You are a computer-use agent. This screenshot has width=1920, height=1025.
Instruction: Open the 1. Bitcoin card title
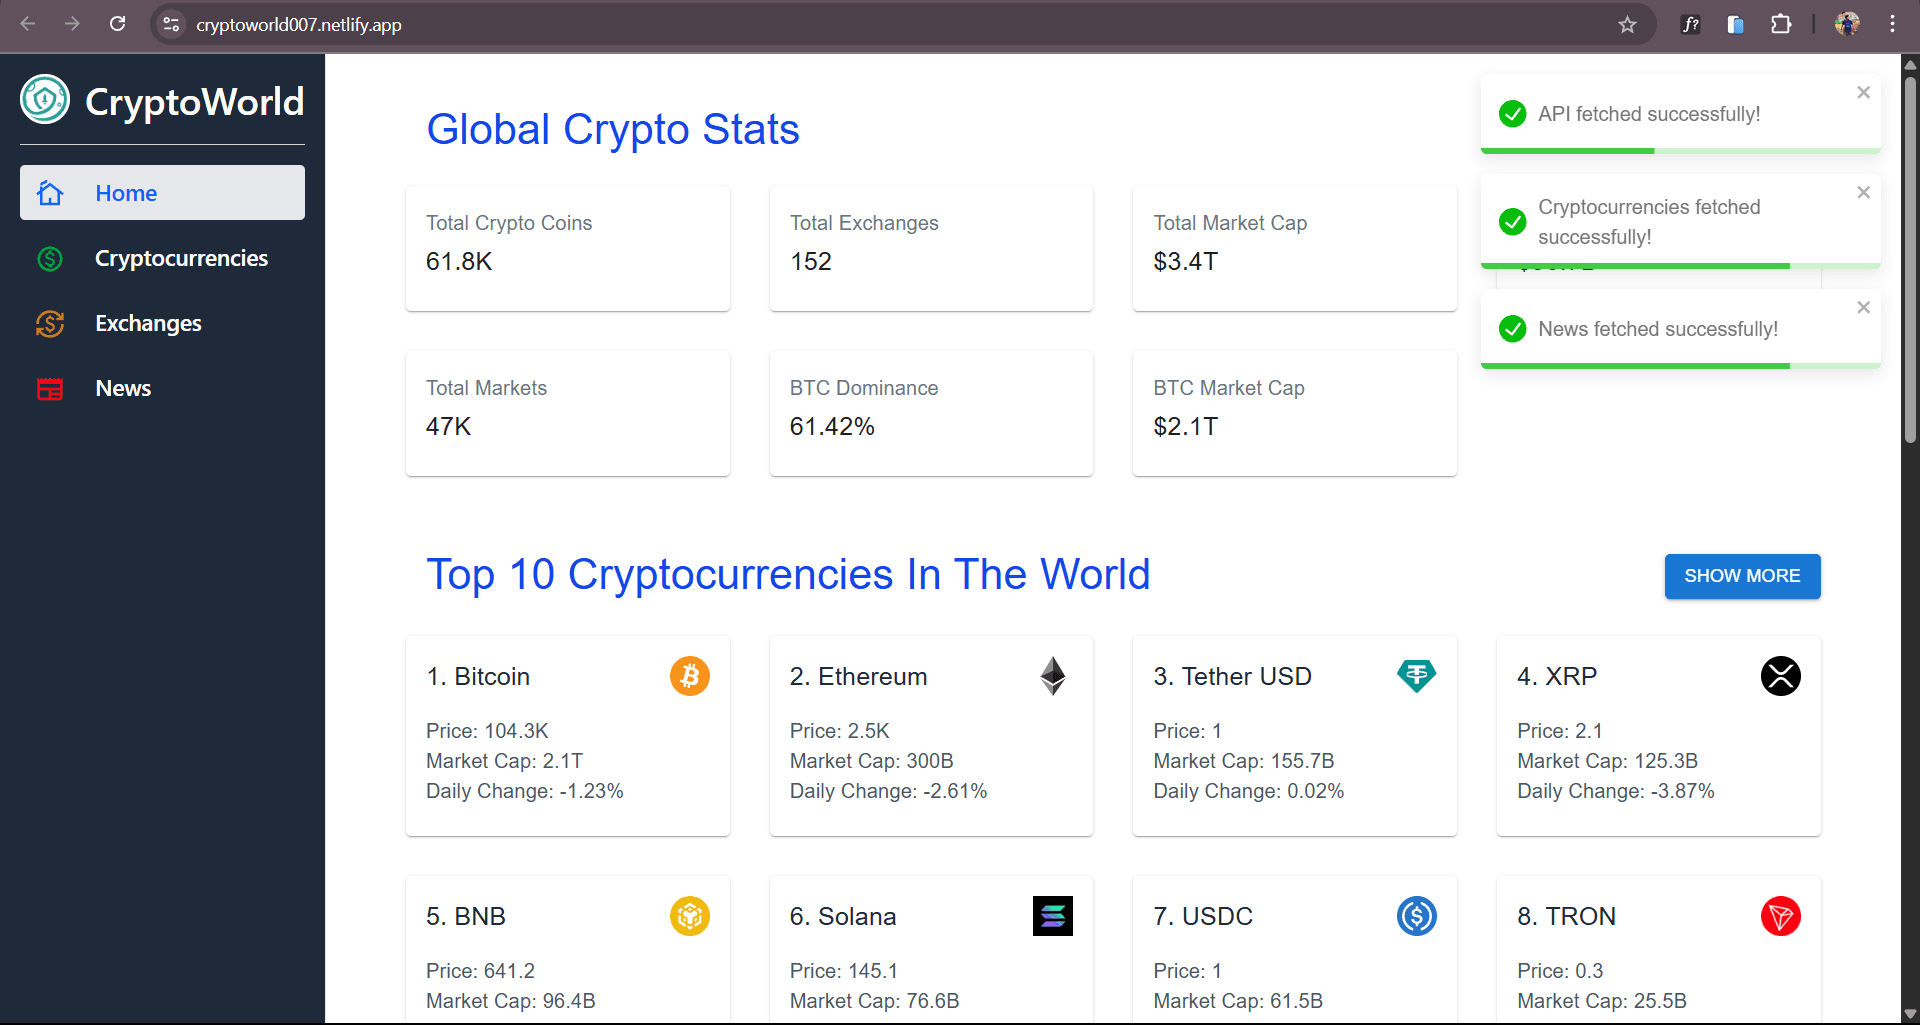[478, 677]
